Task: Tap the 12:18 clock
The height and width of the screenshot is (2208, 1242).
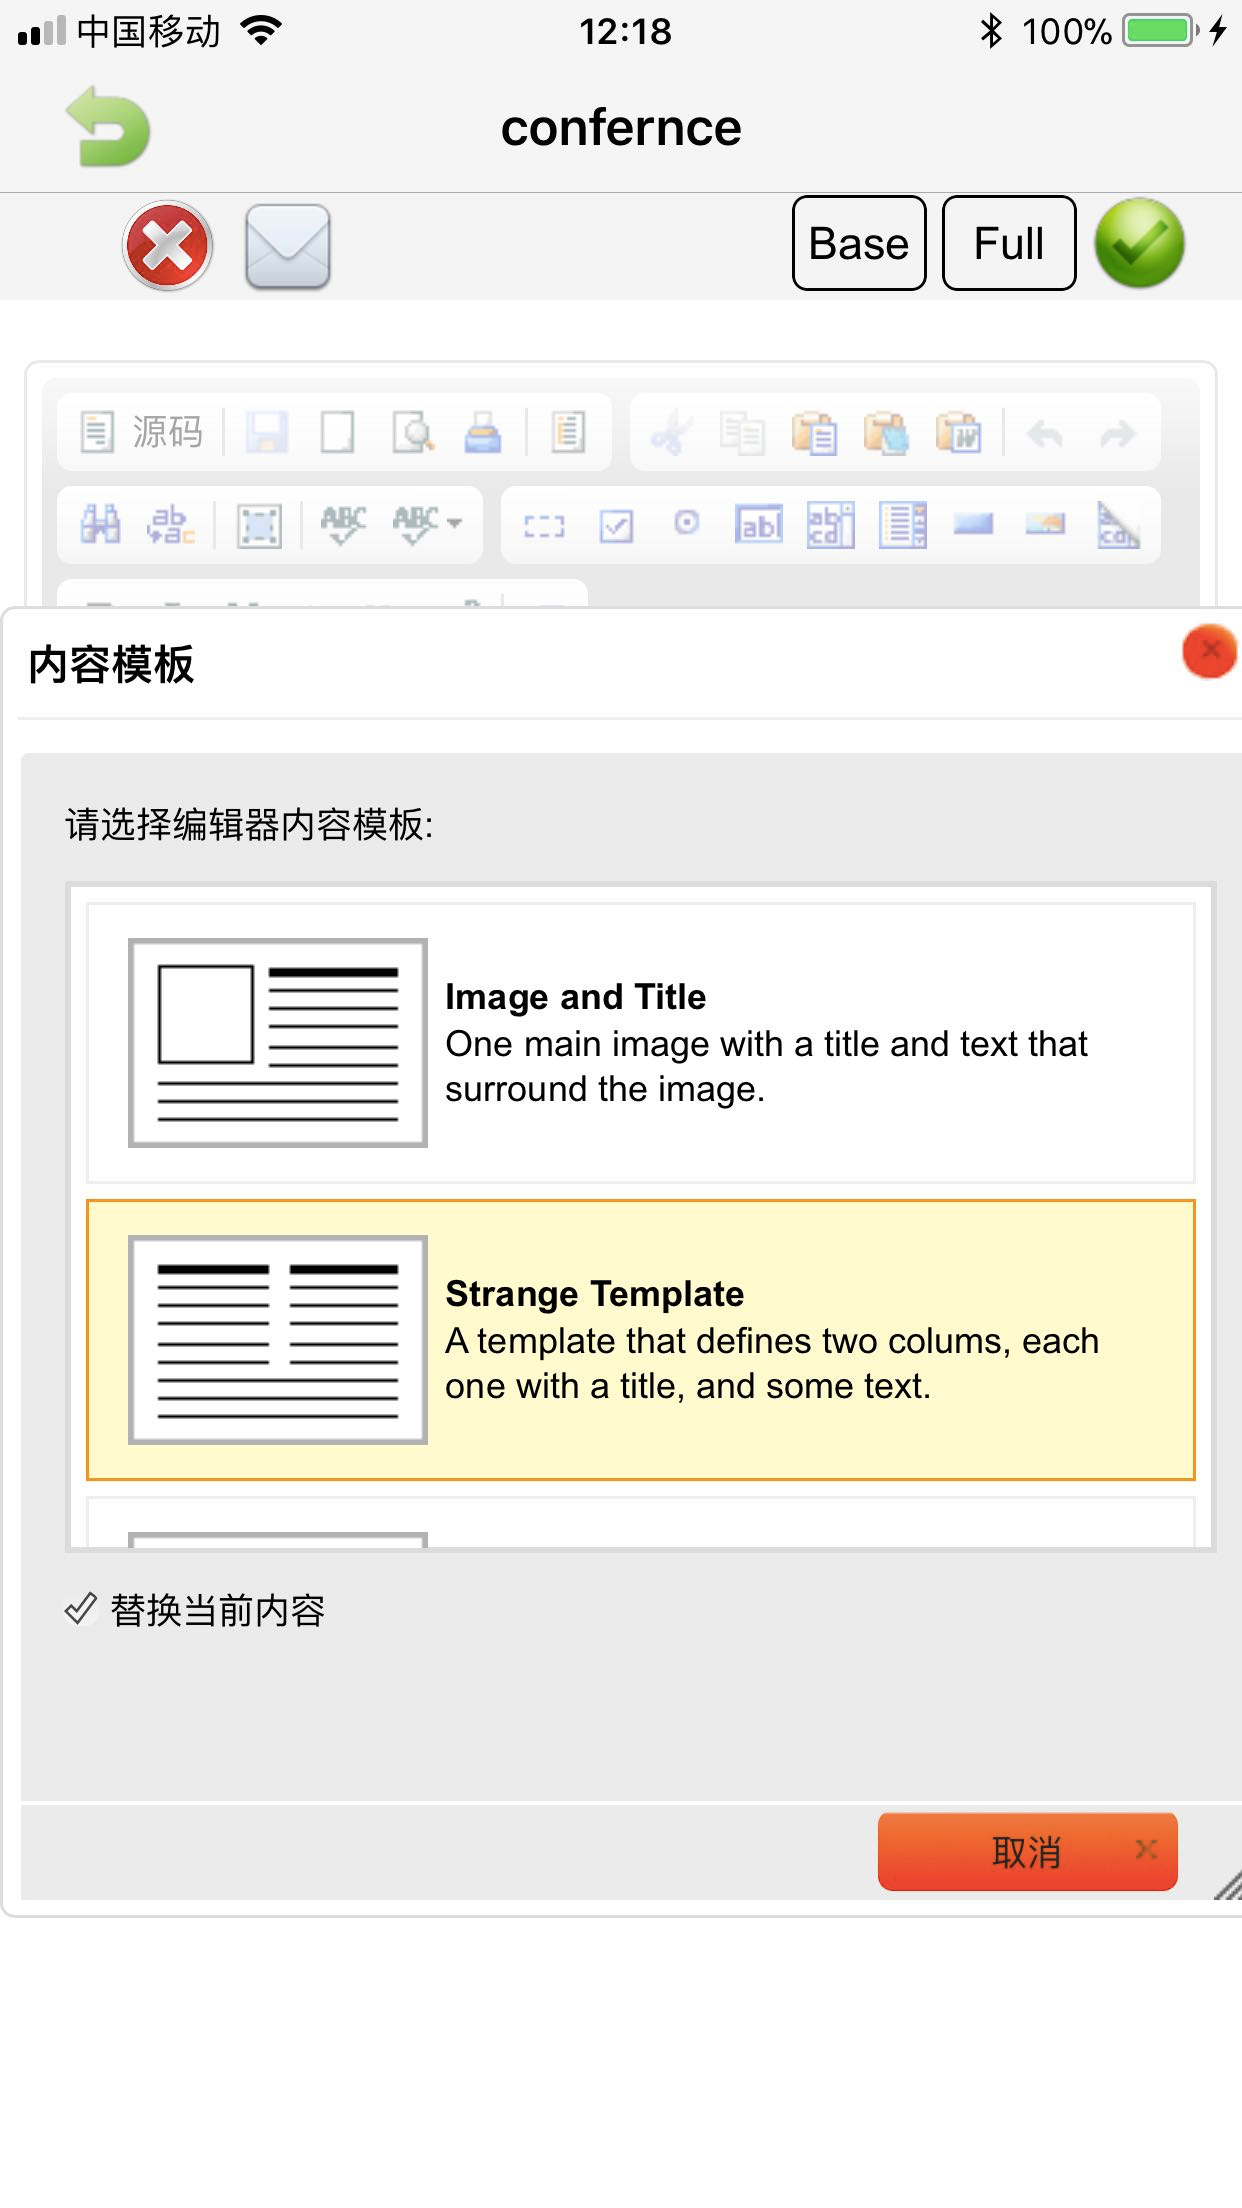Action: pyautogui.click(x=625, y=31)
